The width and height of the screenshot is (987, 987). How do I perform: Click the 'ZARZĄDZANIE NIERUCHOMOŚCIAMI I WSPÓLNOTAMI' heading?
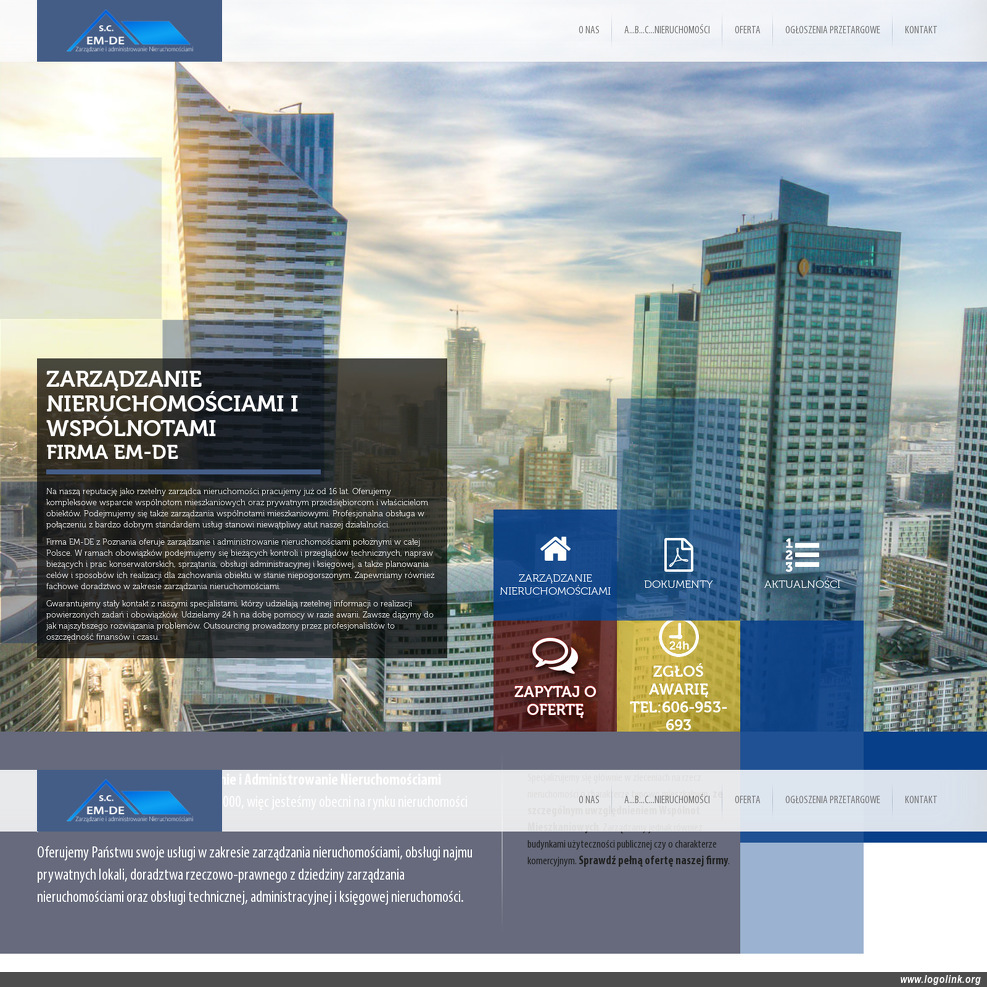[x=172, y=403]
